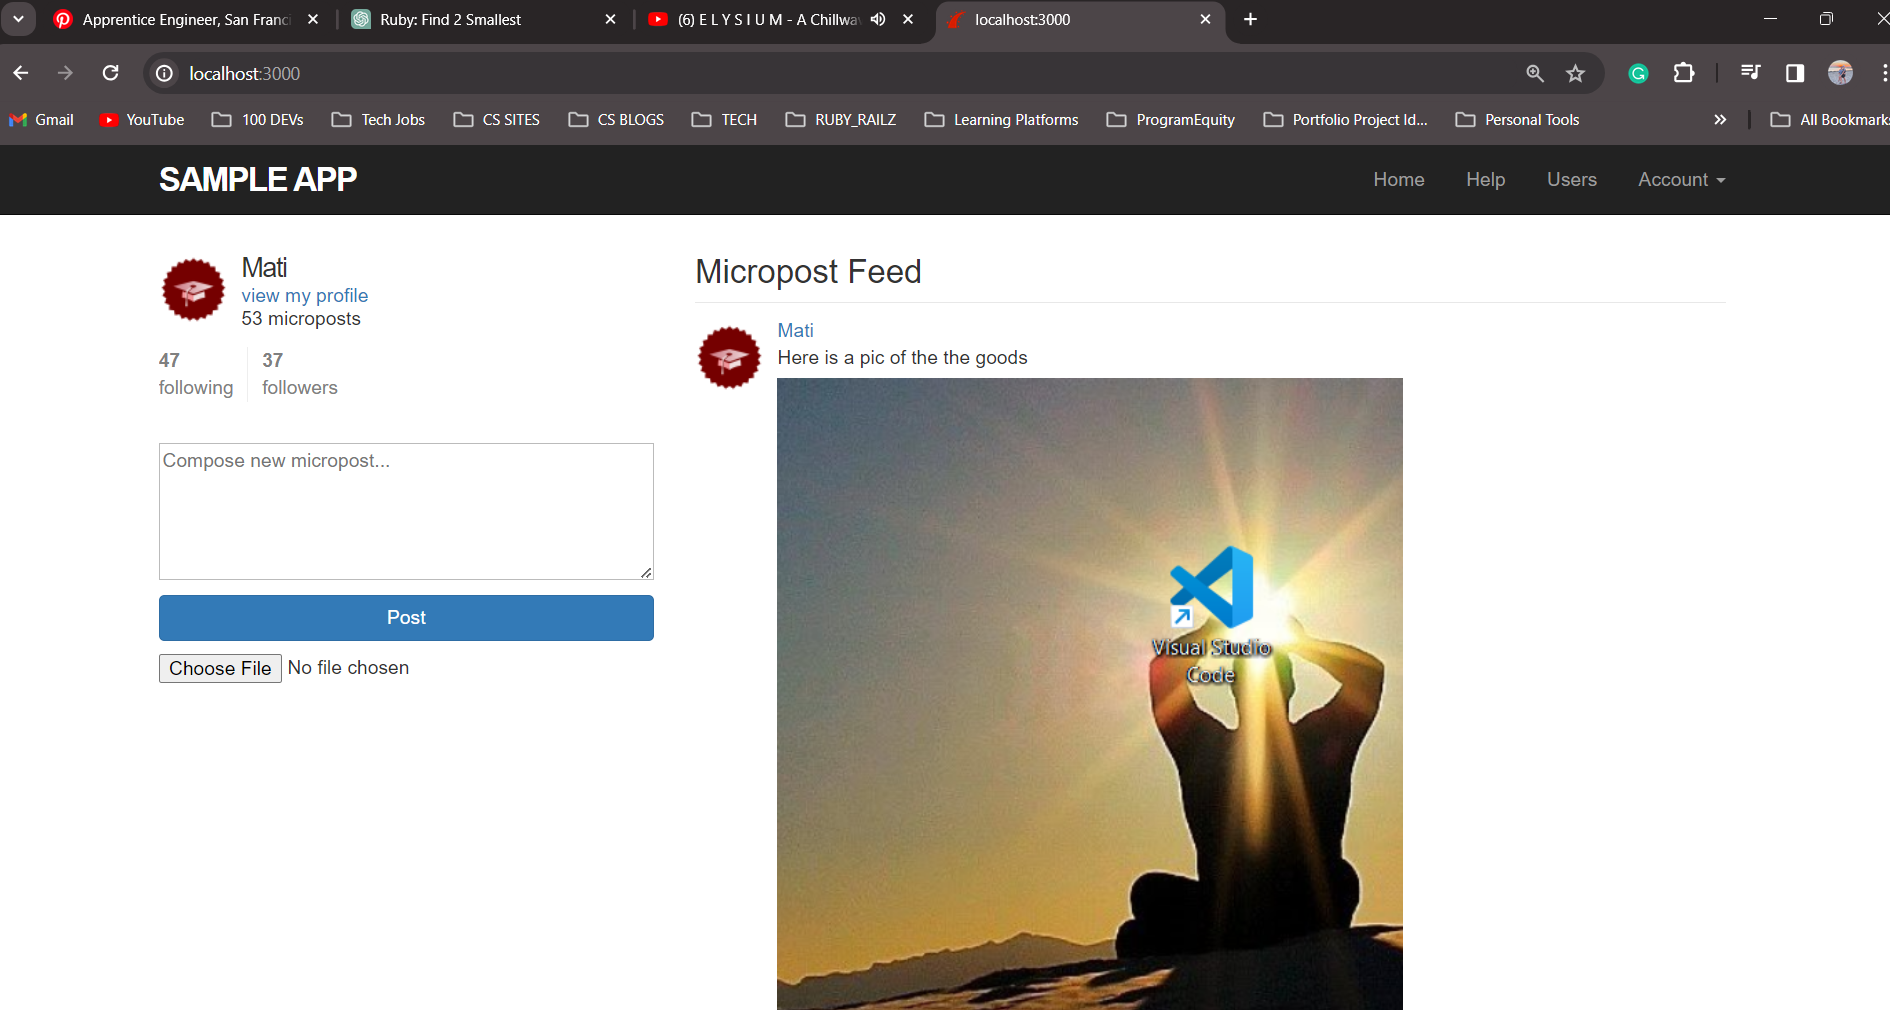Open Help in the navbar

tap(1485, 179)
